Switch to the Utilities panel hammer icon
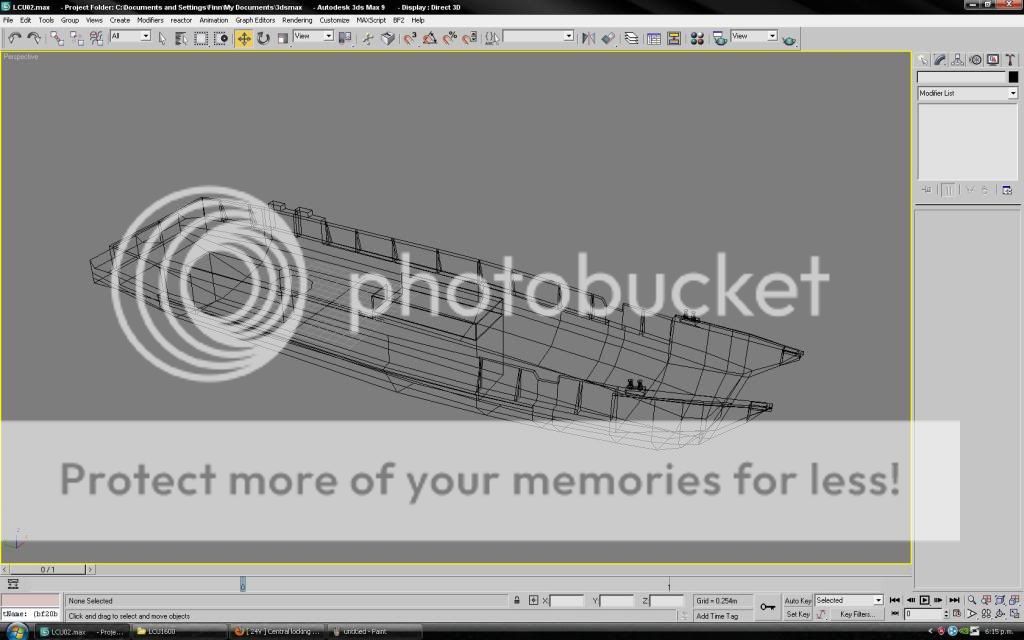The height and width of the screenshot is (640, 1024). 1009,60
